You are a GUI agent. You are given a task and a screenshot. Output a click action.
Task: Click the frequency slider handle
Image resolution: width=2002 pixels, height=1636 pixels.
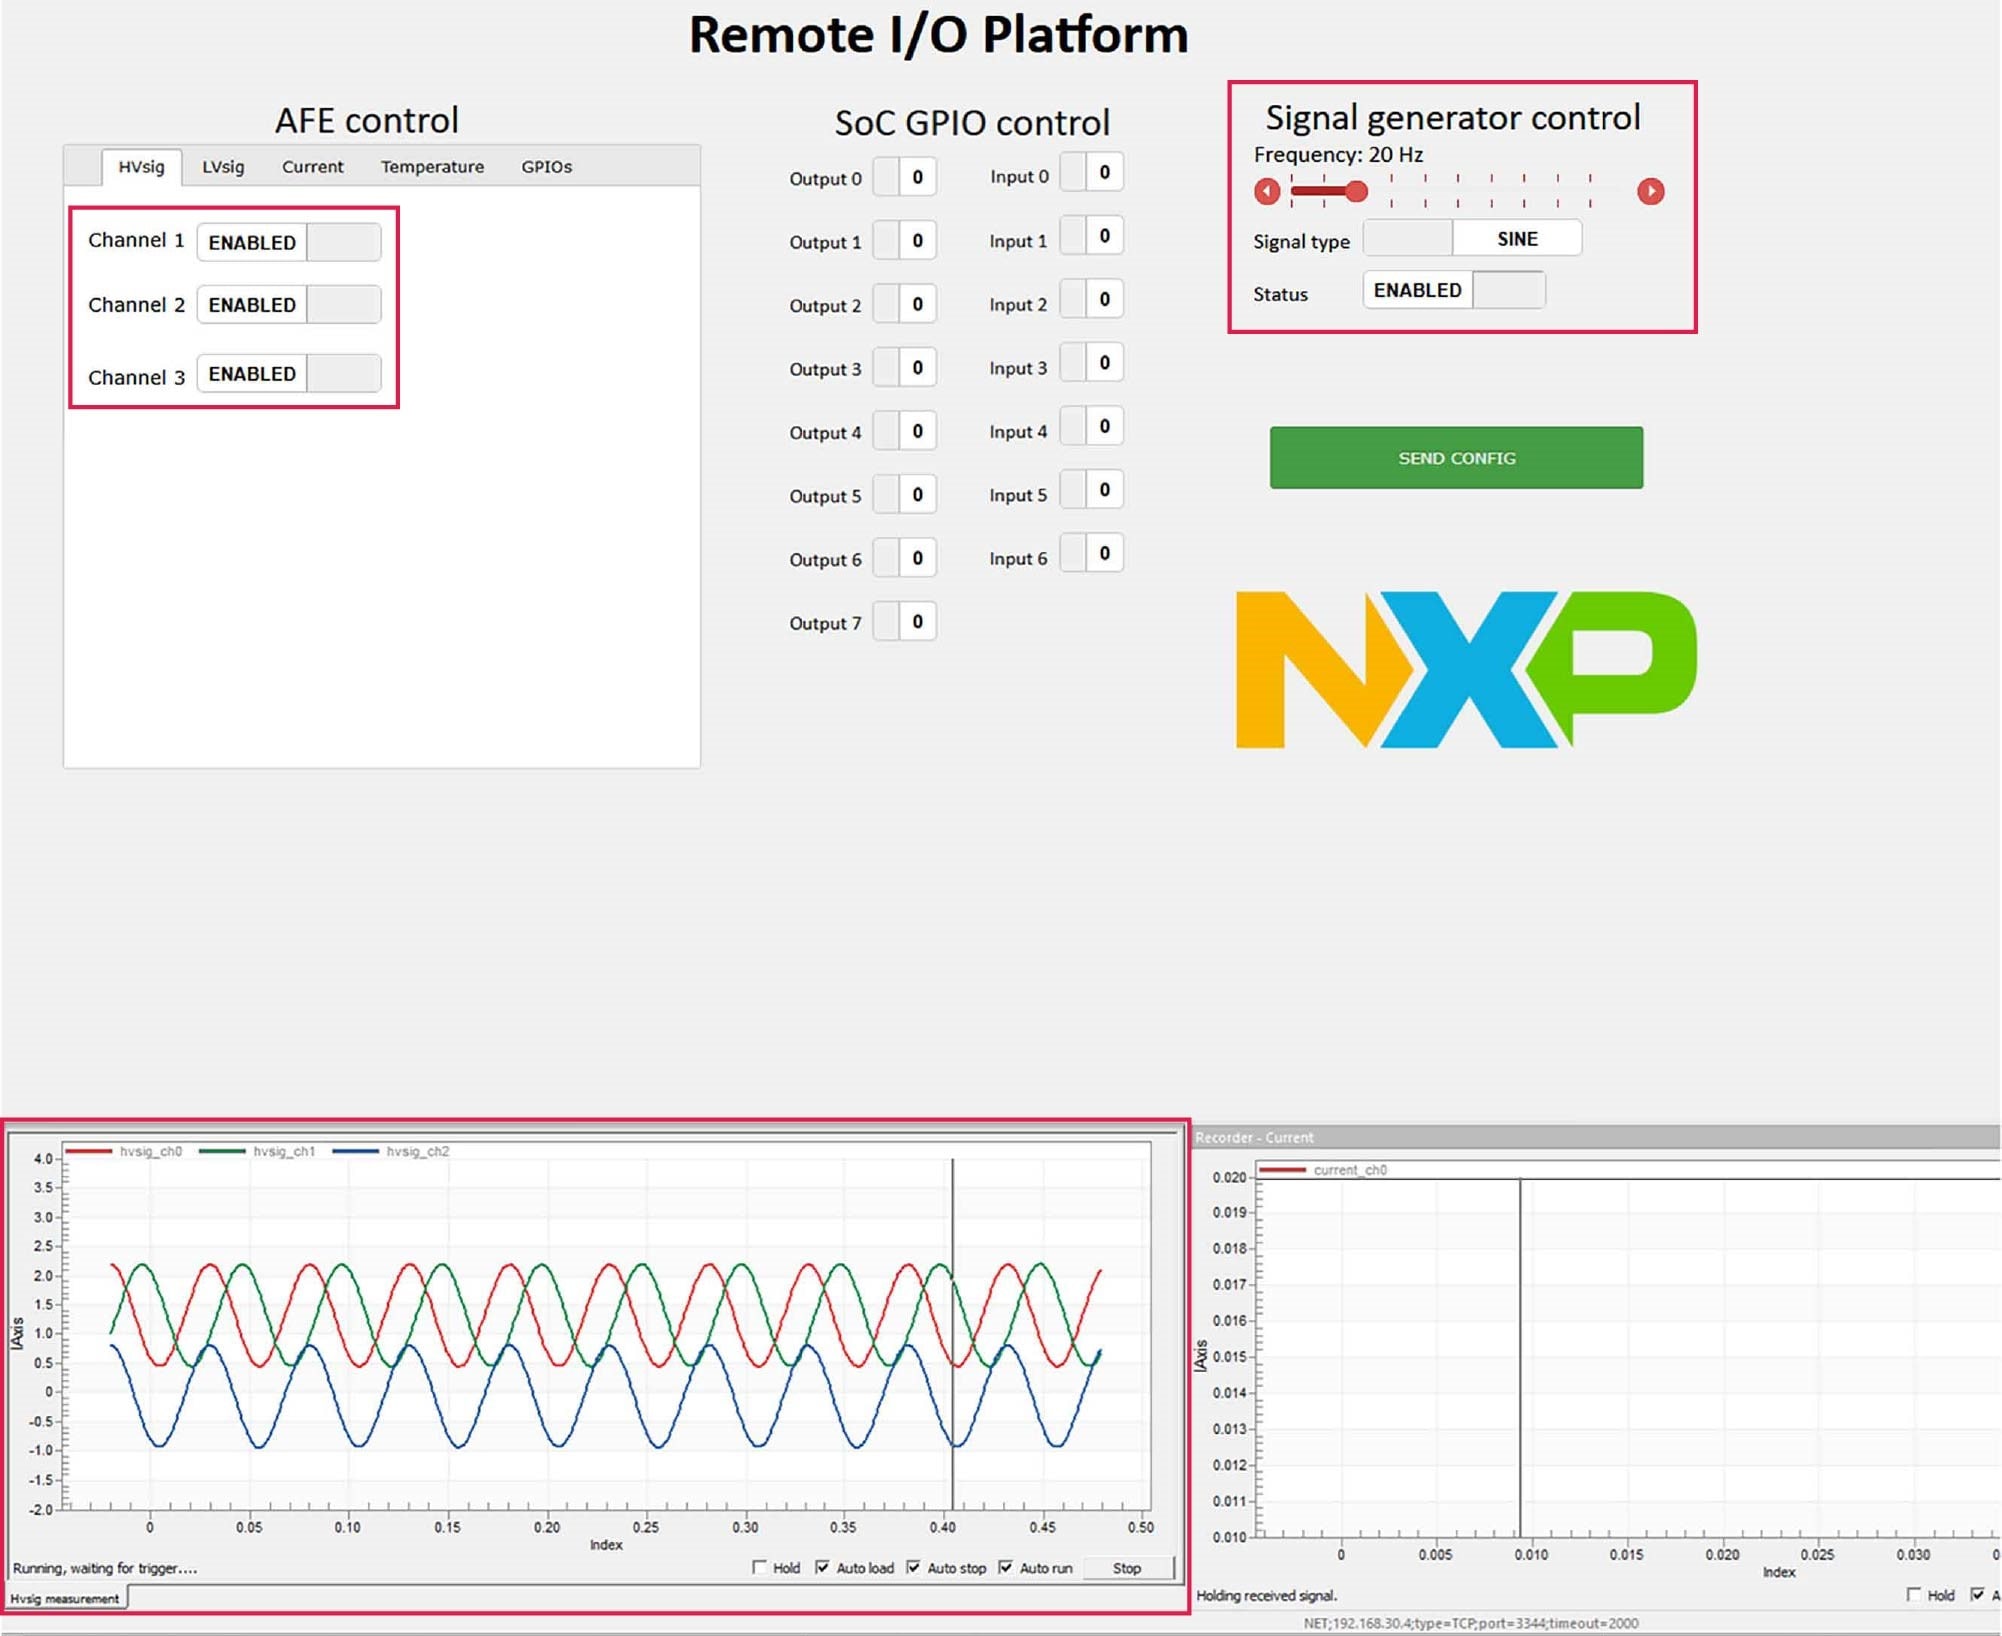(x=1356, y=191)
